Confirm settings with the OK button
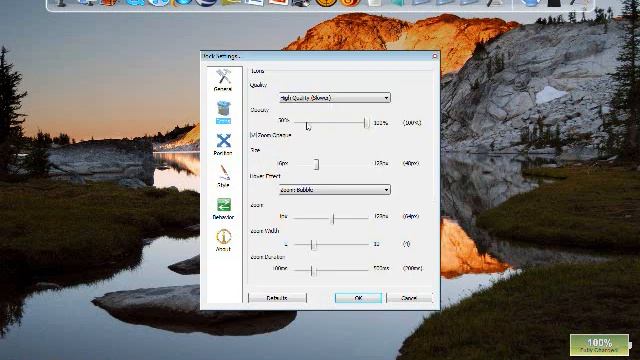Image resolution: width=640 pixels, height=360 pixels. [x=358, y=298]
